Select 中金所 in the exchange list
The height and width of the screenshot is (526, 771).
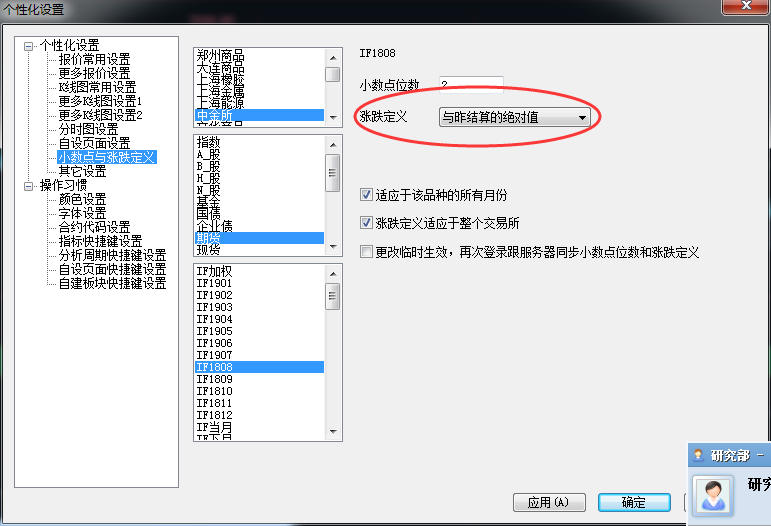click(259, 115)
